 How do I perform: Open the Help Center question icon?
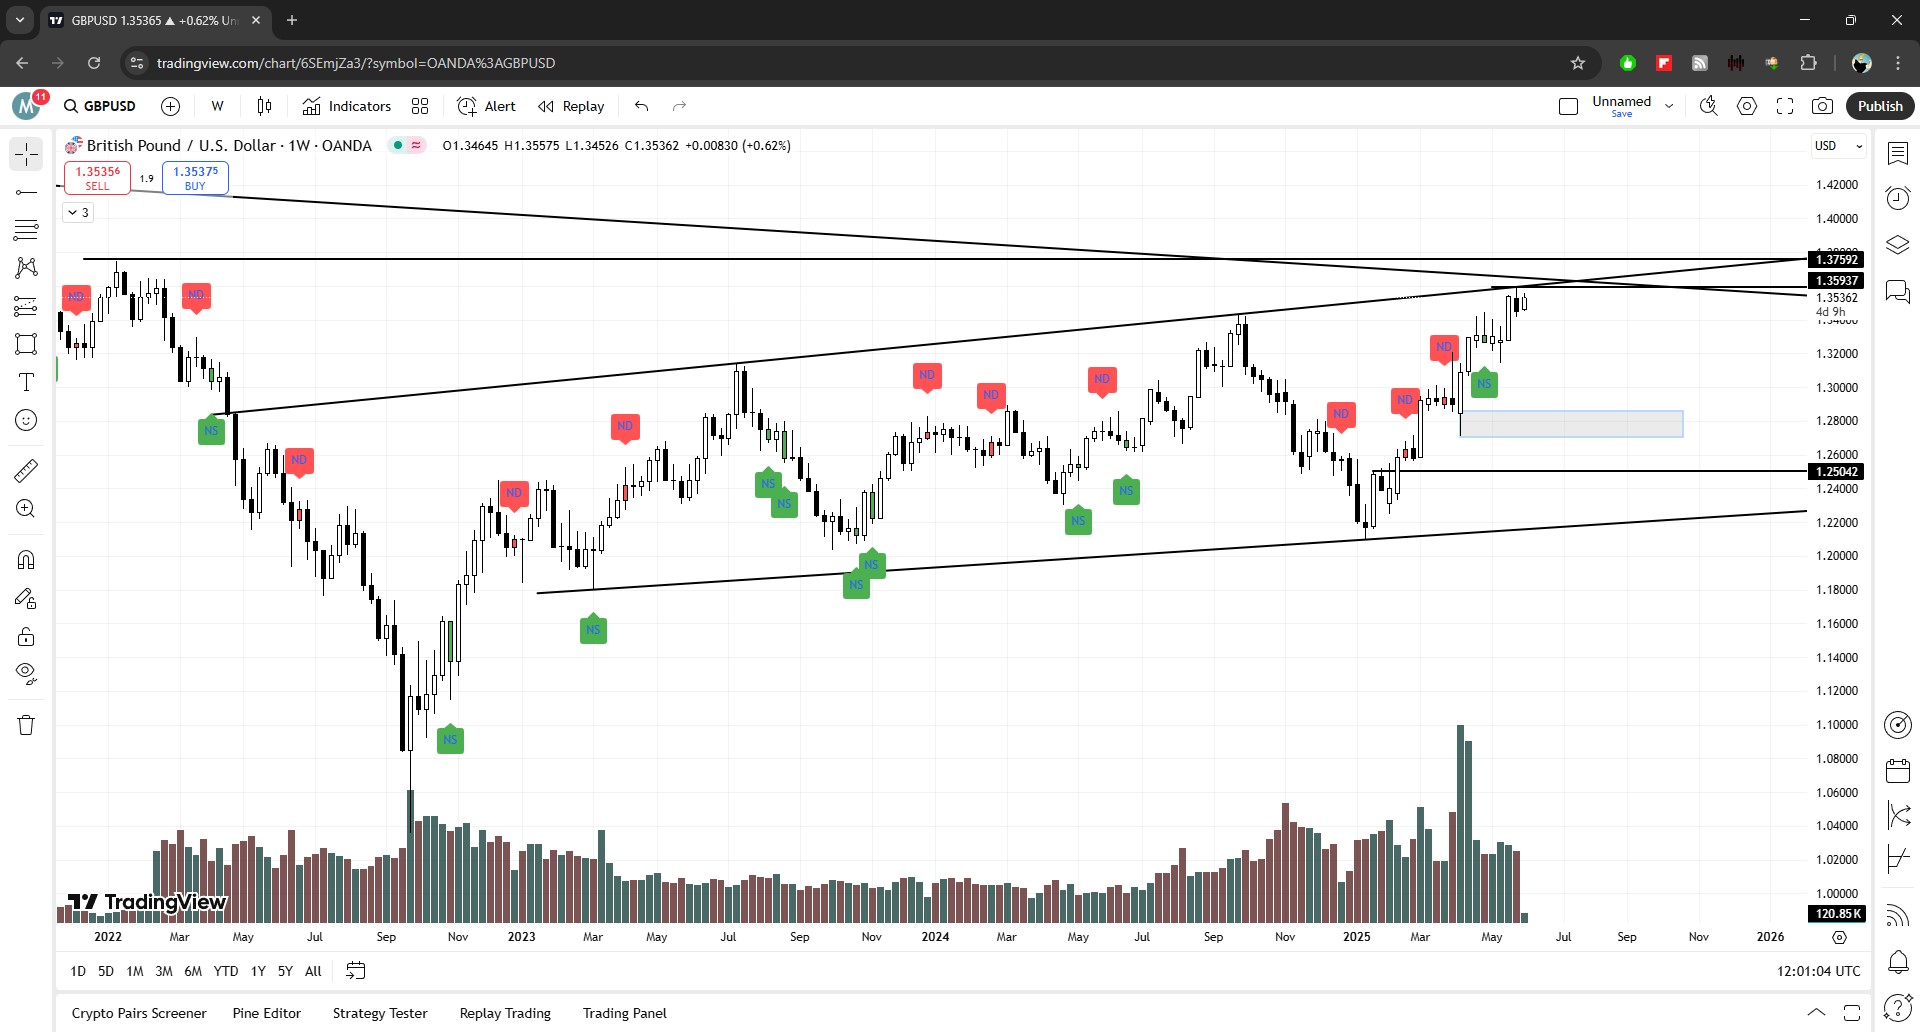(x=1898, y=1007)
